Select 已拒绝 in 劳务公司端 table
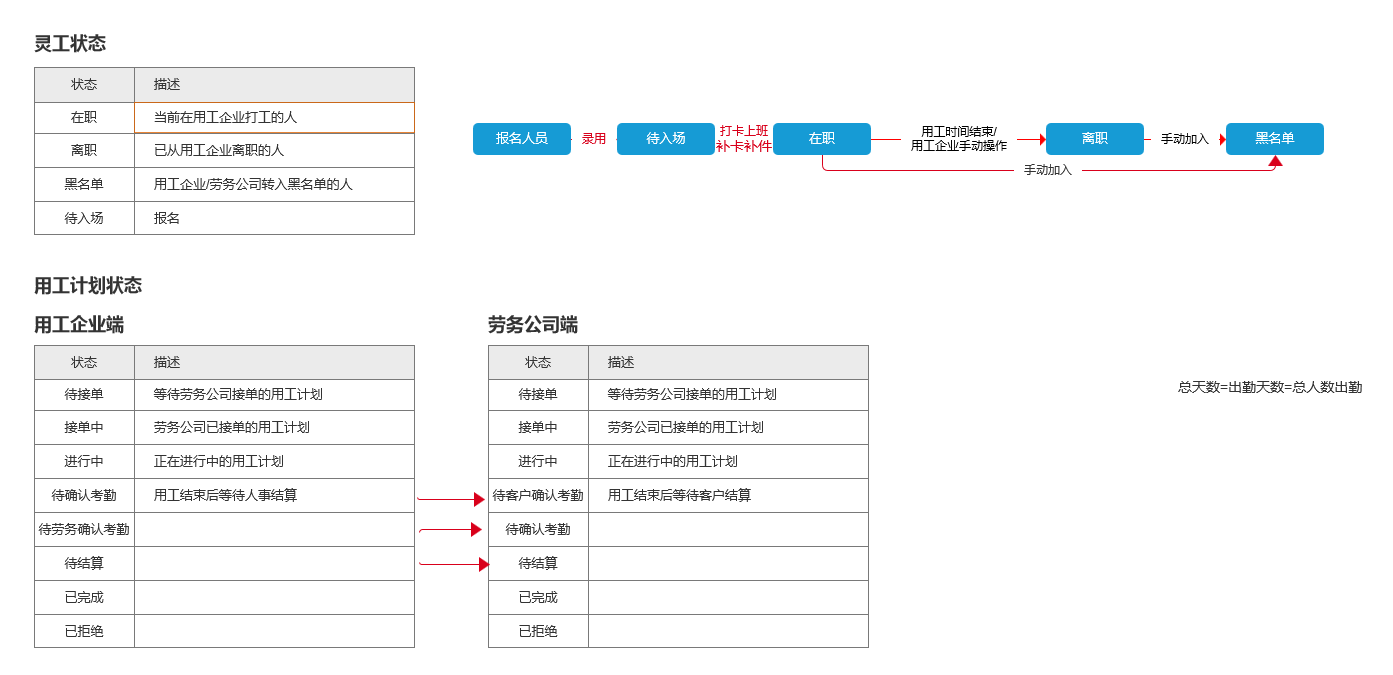This screenshot has height=675, width=1393. (538, 631)
